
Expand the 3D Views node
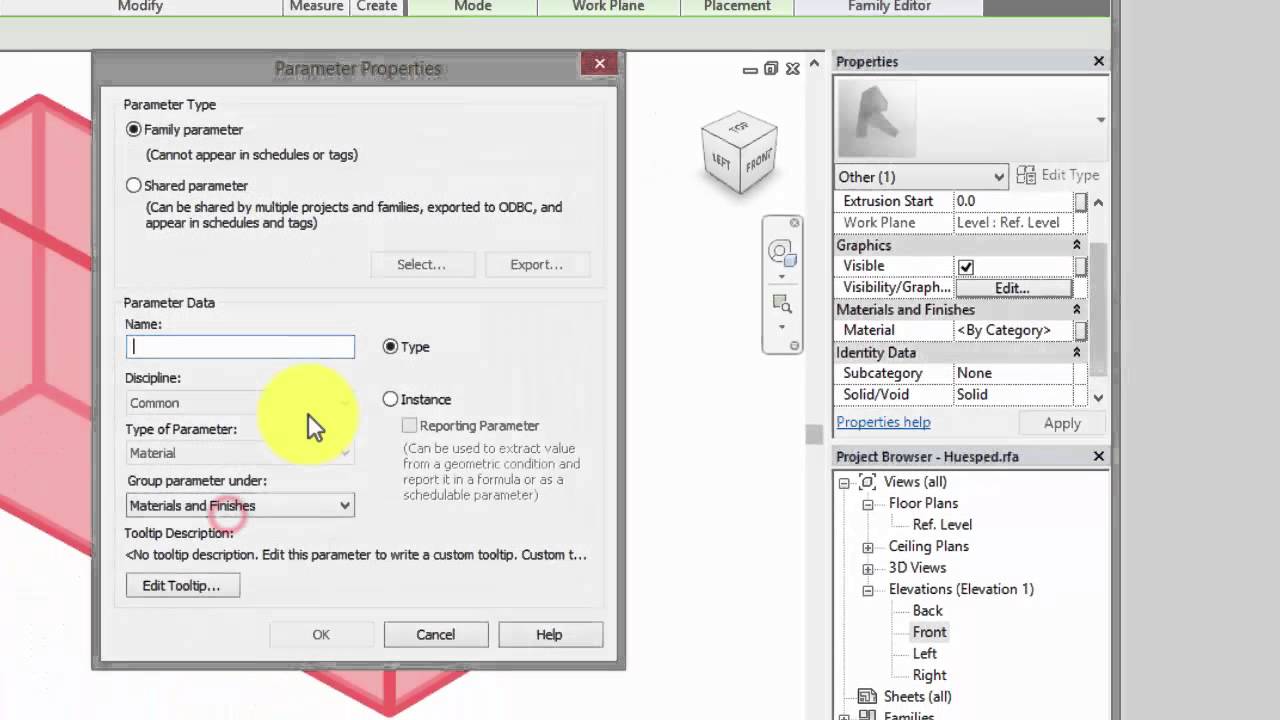click(x=868, y=569)
